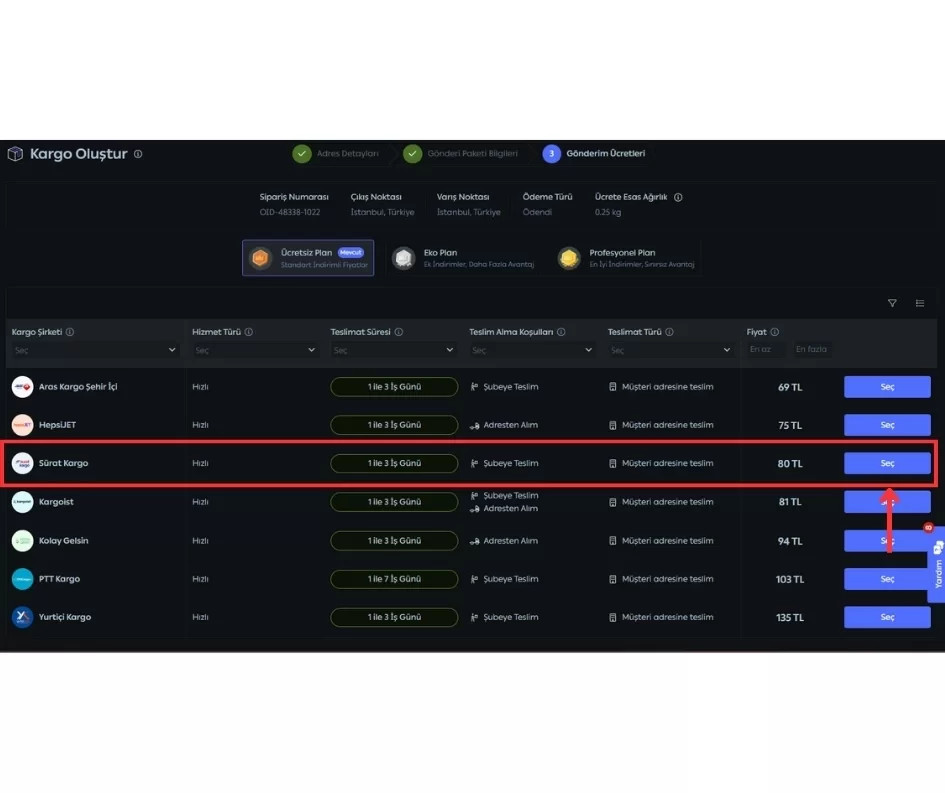
Task: Click the HepsiJET logo
Action: [22, 425]
